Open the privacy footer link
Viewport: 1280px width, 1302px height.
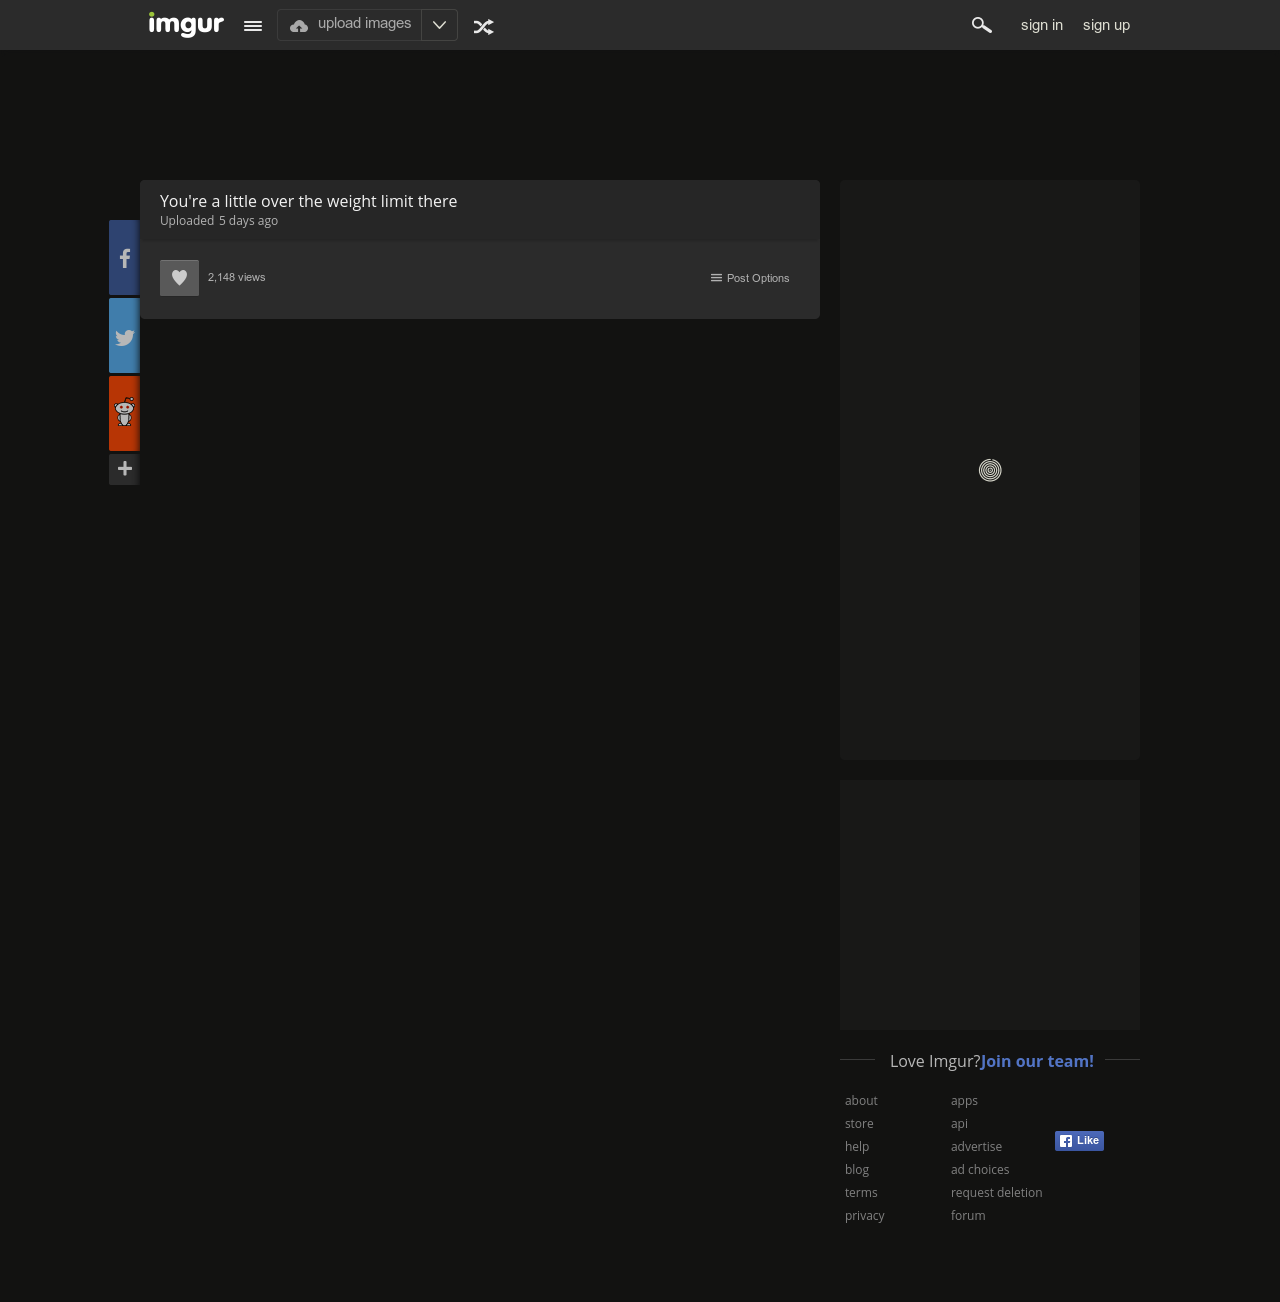coord(865,1216)
